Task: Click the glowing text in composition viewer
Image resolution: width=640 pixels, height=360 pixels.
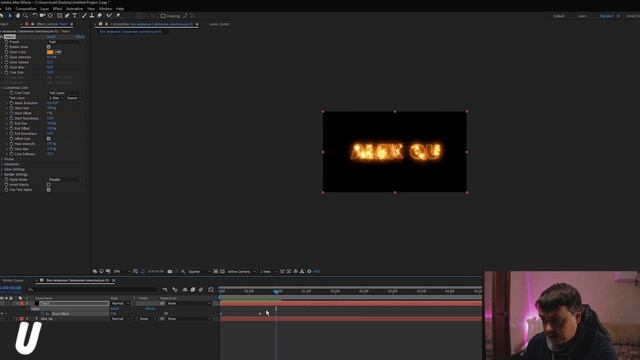Action: pos(396,151)
